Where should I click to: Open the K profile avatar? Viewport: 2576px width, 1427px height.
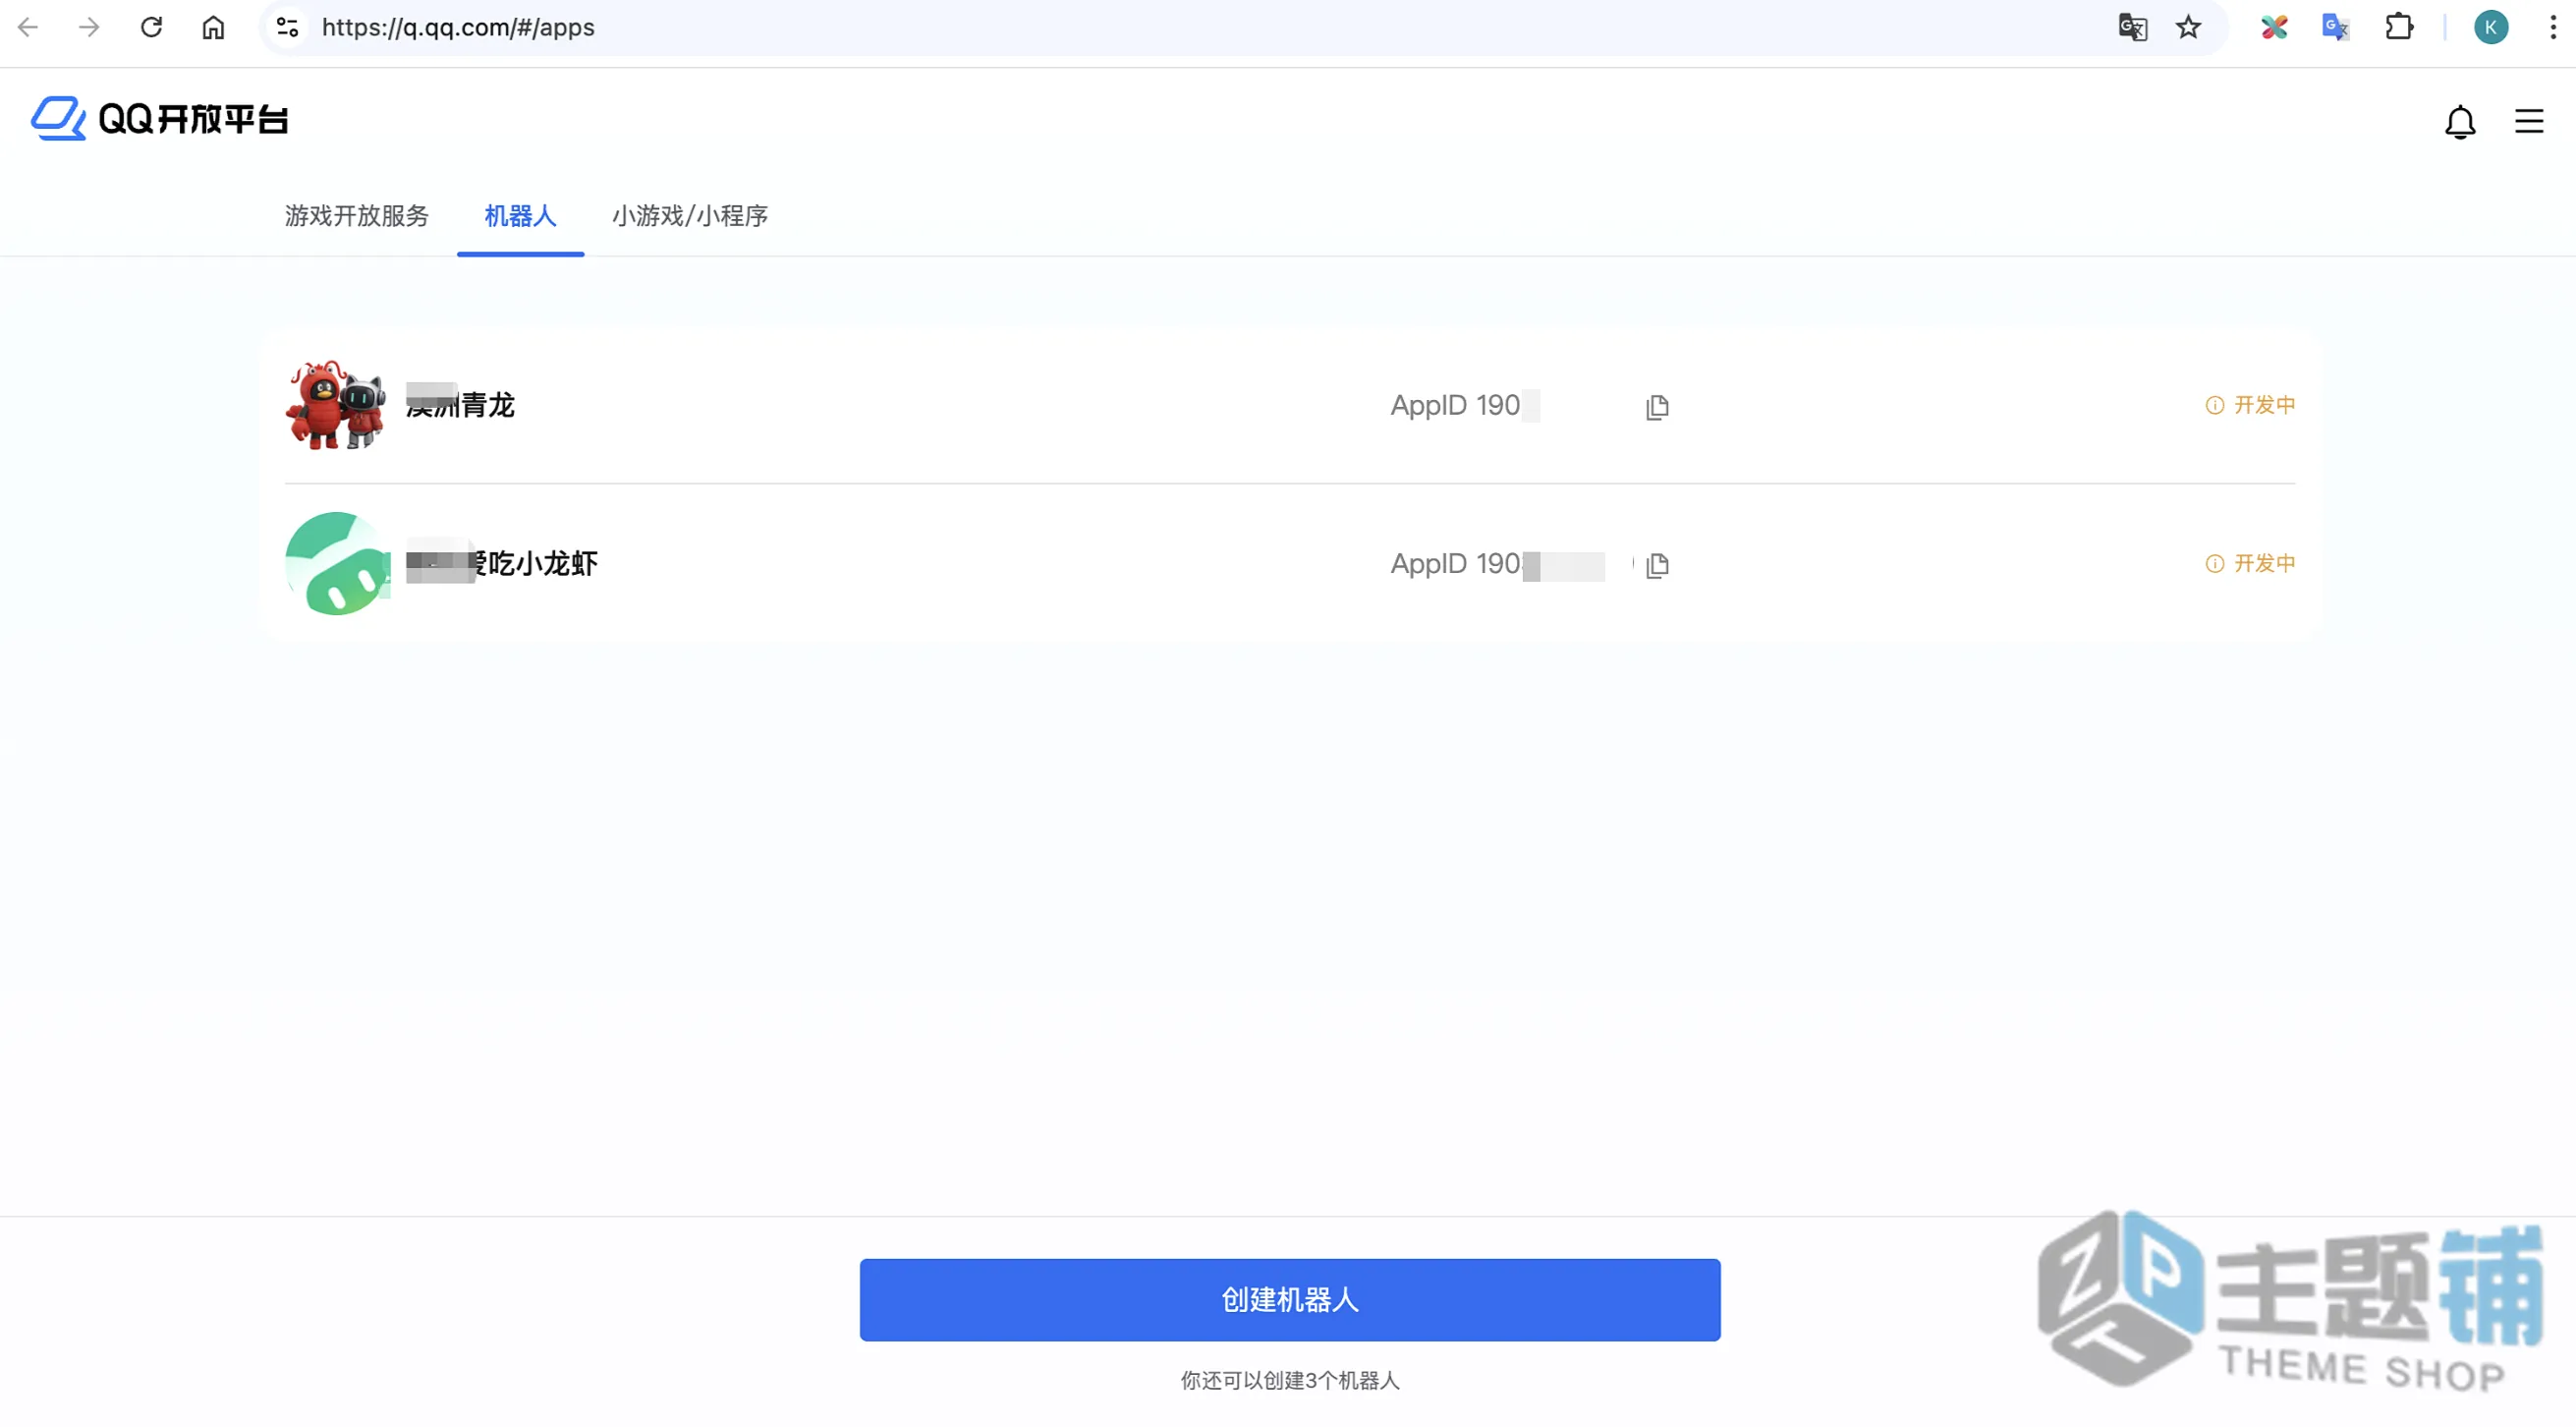(2490, 27)
